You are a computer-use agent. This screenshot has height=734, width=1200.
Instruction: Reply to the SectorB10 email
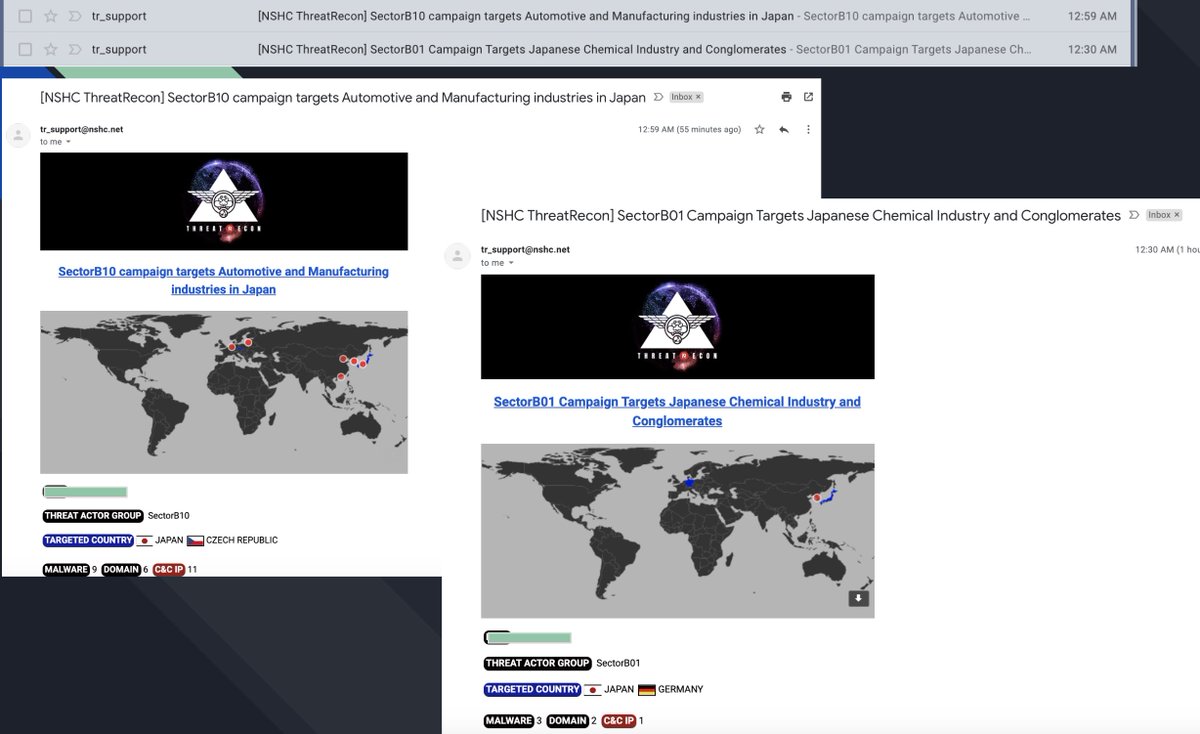[x=784, y=129]
